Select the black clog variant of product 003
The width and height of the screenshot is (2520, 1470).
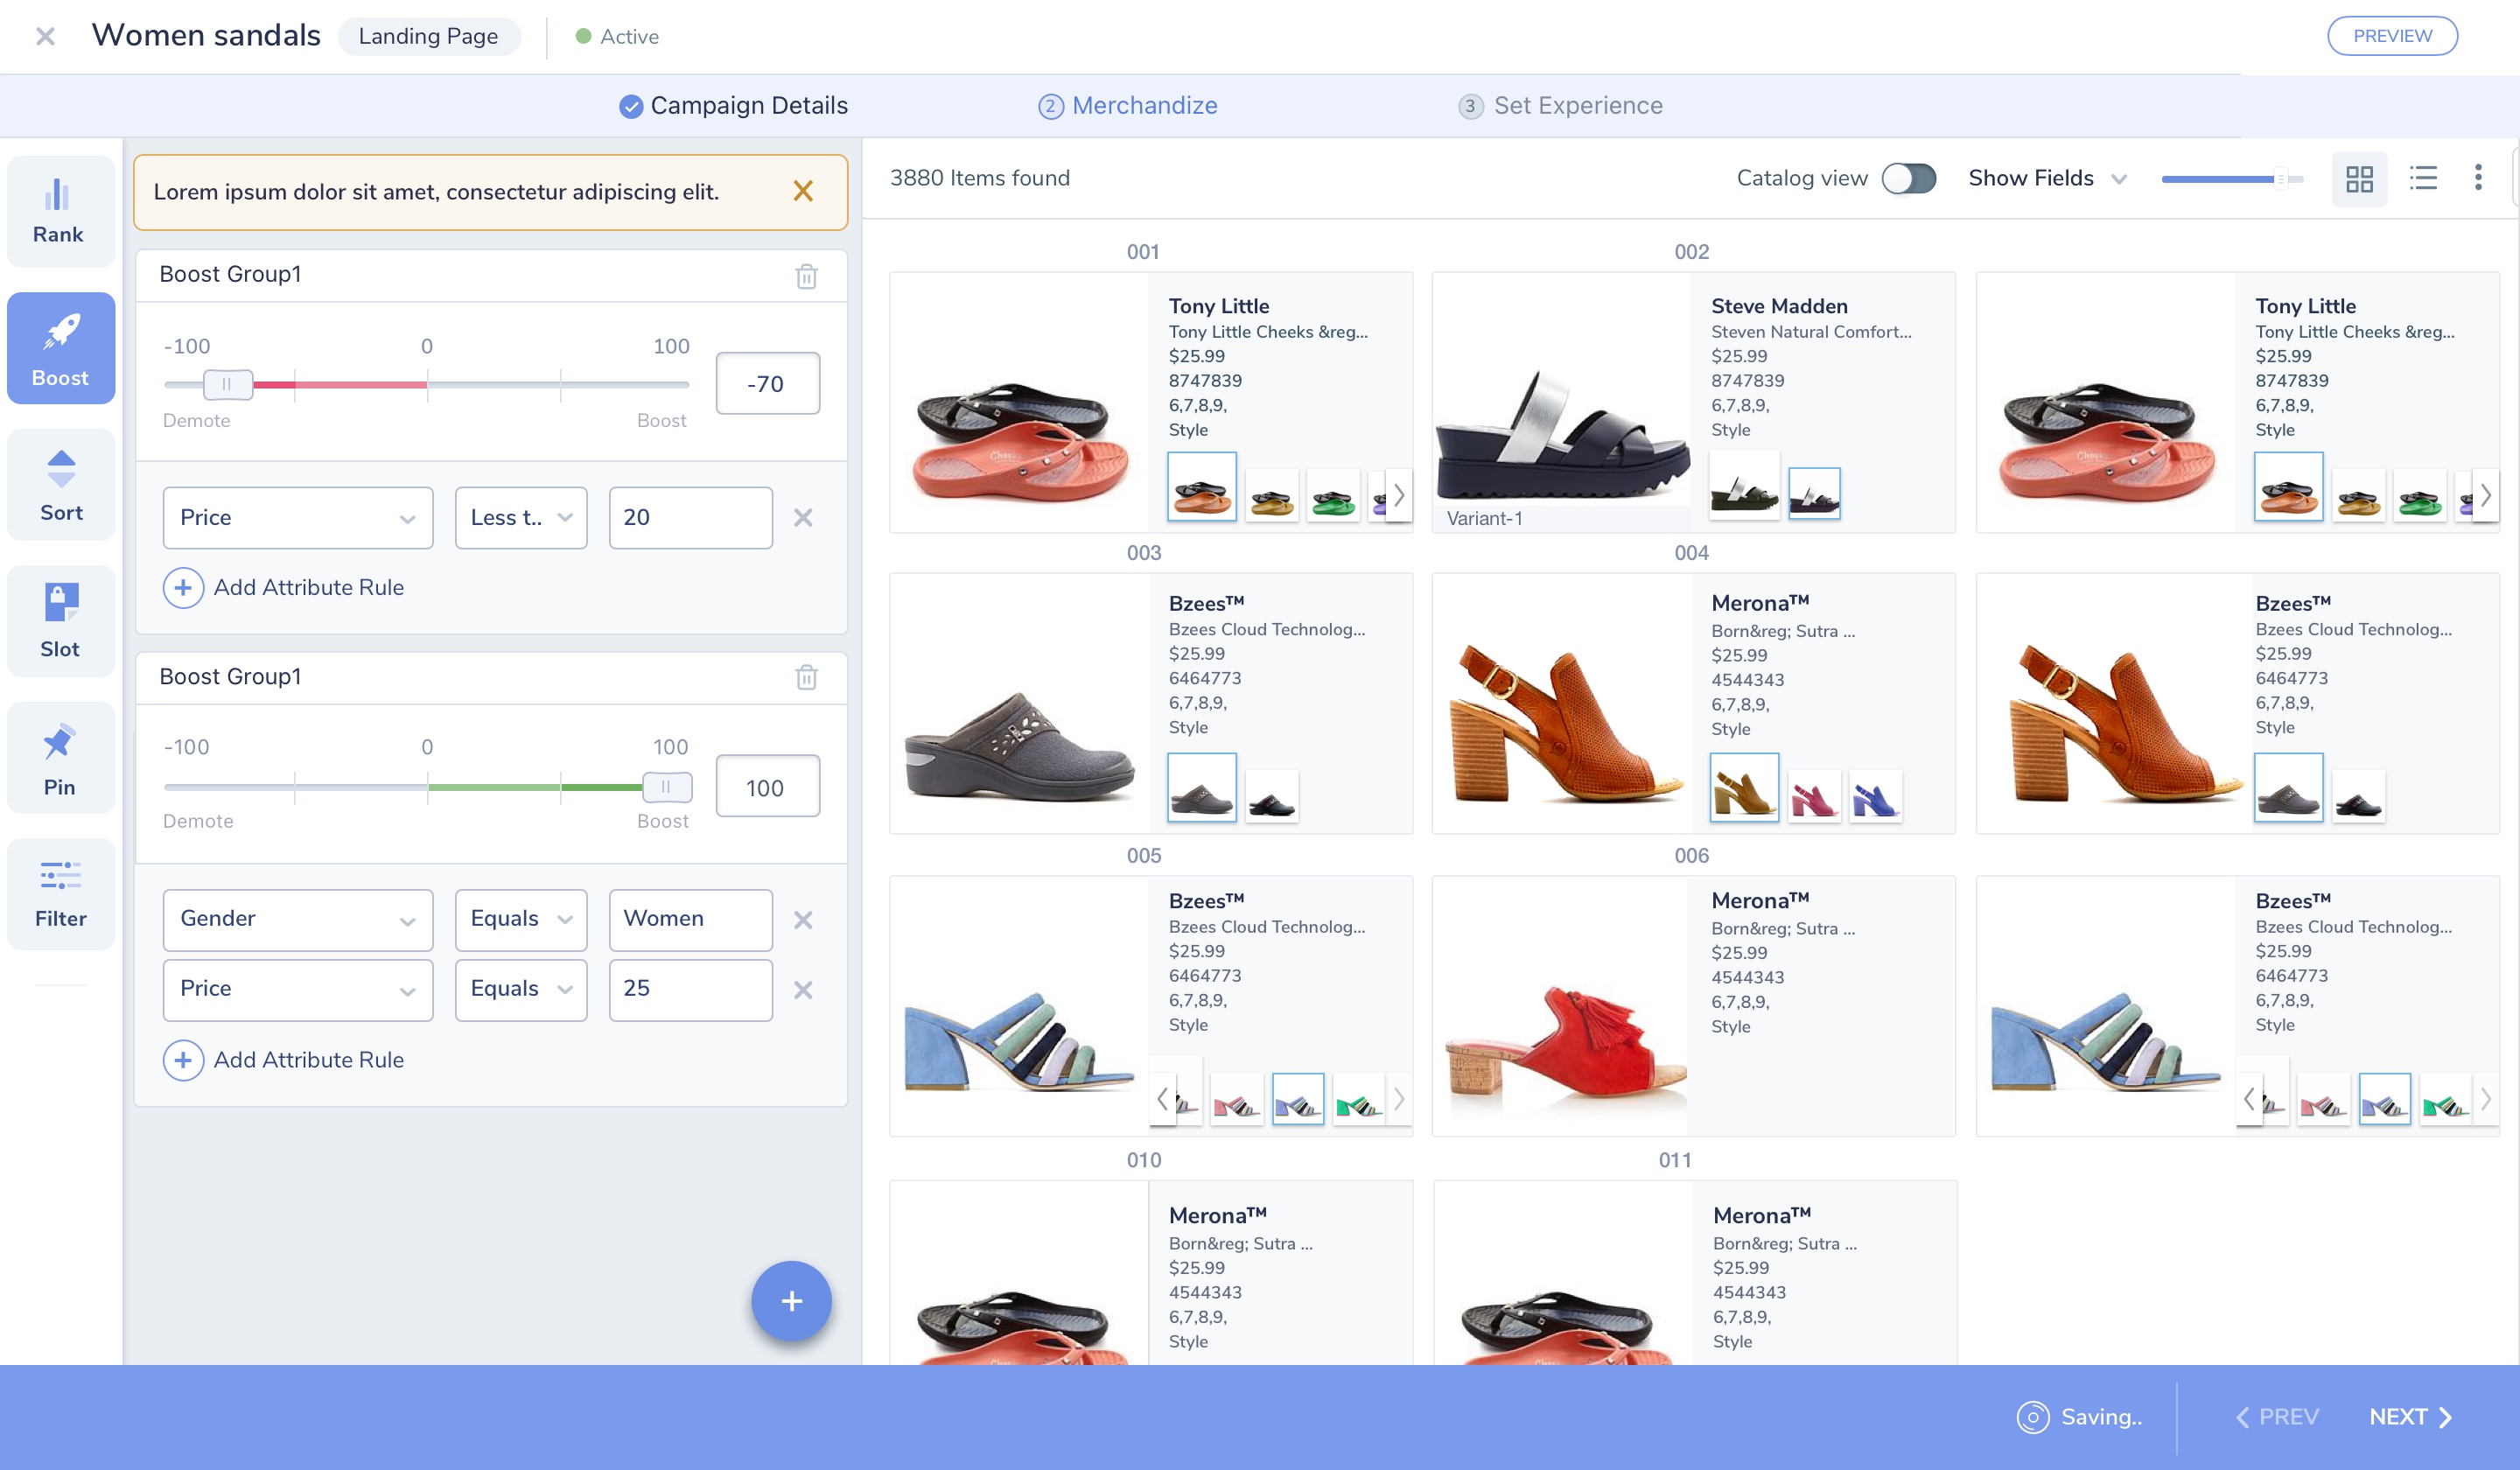coord(1272,797)
